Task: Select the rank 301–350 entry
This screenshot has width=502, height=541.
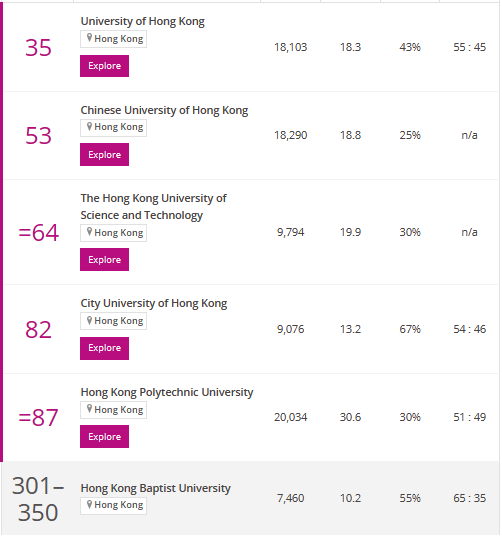Action: [38, 499]
